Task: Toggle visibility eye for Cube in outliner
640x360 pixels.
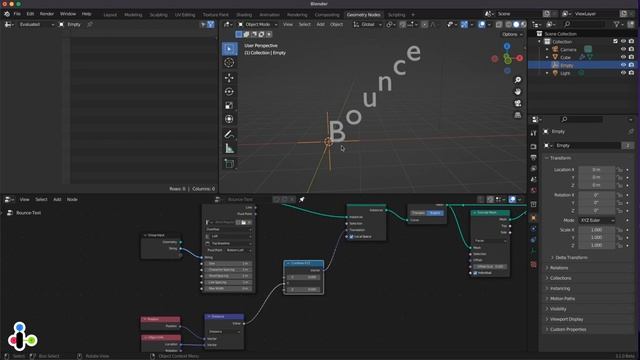Action: [x=623, y=57]
